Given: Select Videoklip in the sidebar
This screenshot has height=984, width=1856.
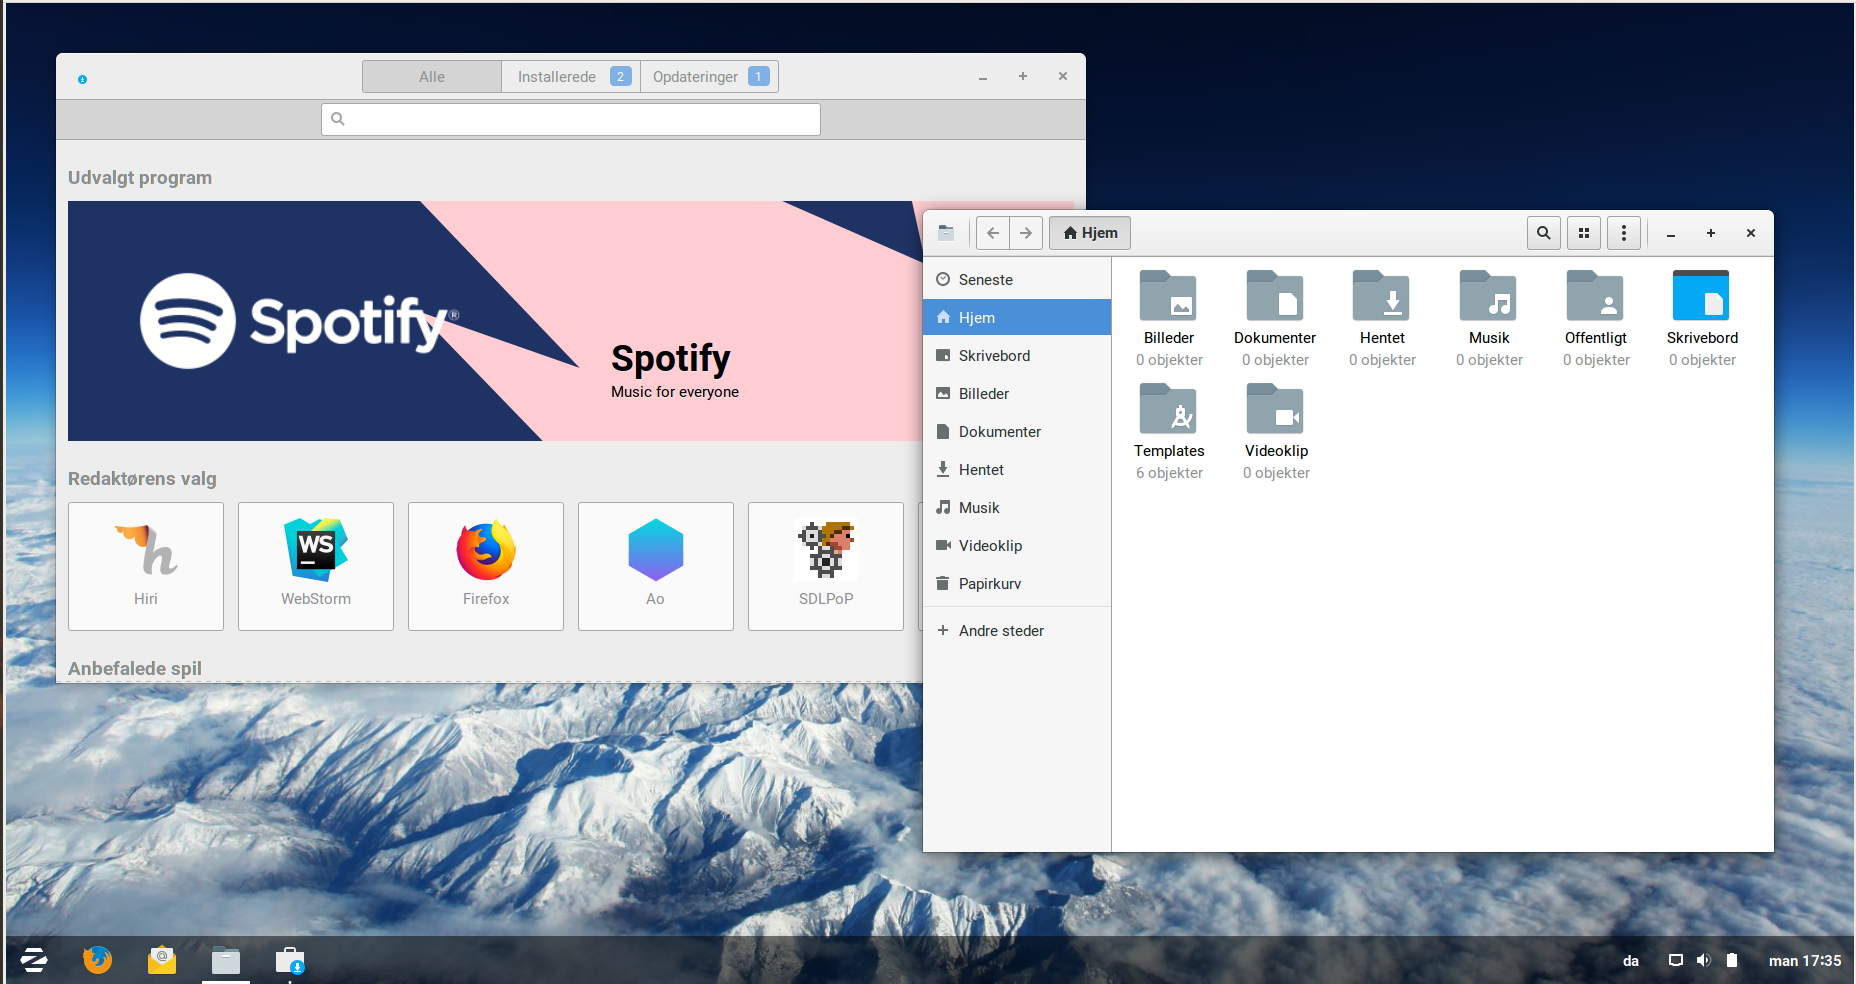Looking at the screenshot, I should (1017, 545).
